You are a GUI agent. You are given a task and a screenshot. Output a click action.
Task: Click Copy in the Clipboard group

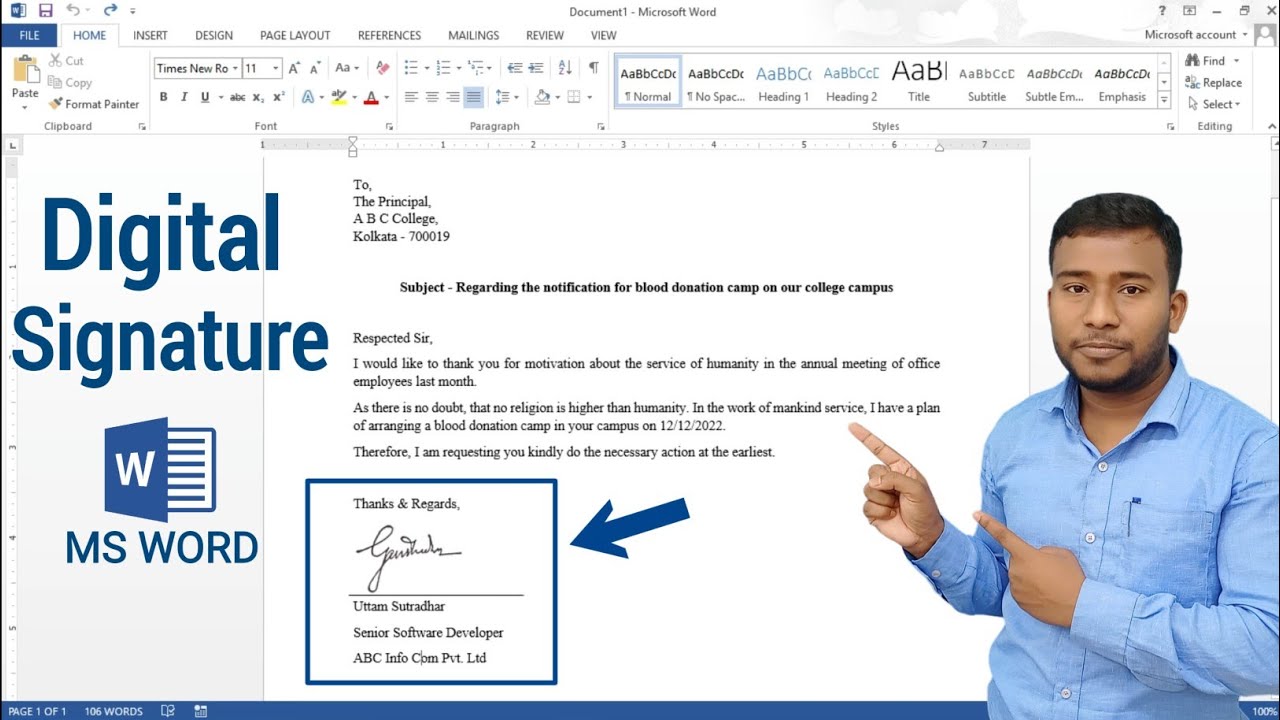[69, 83]
